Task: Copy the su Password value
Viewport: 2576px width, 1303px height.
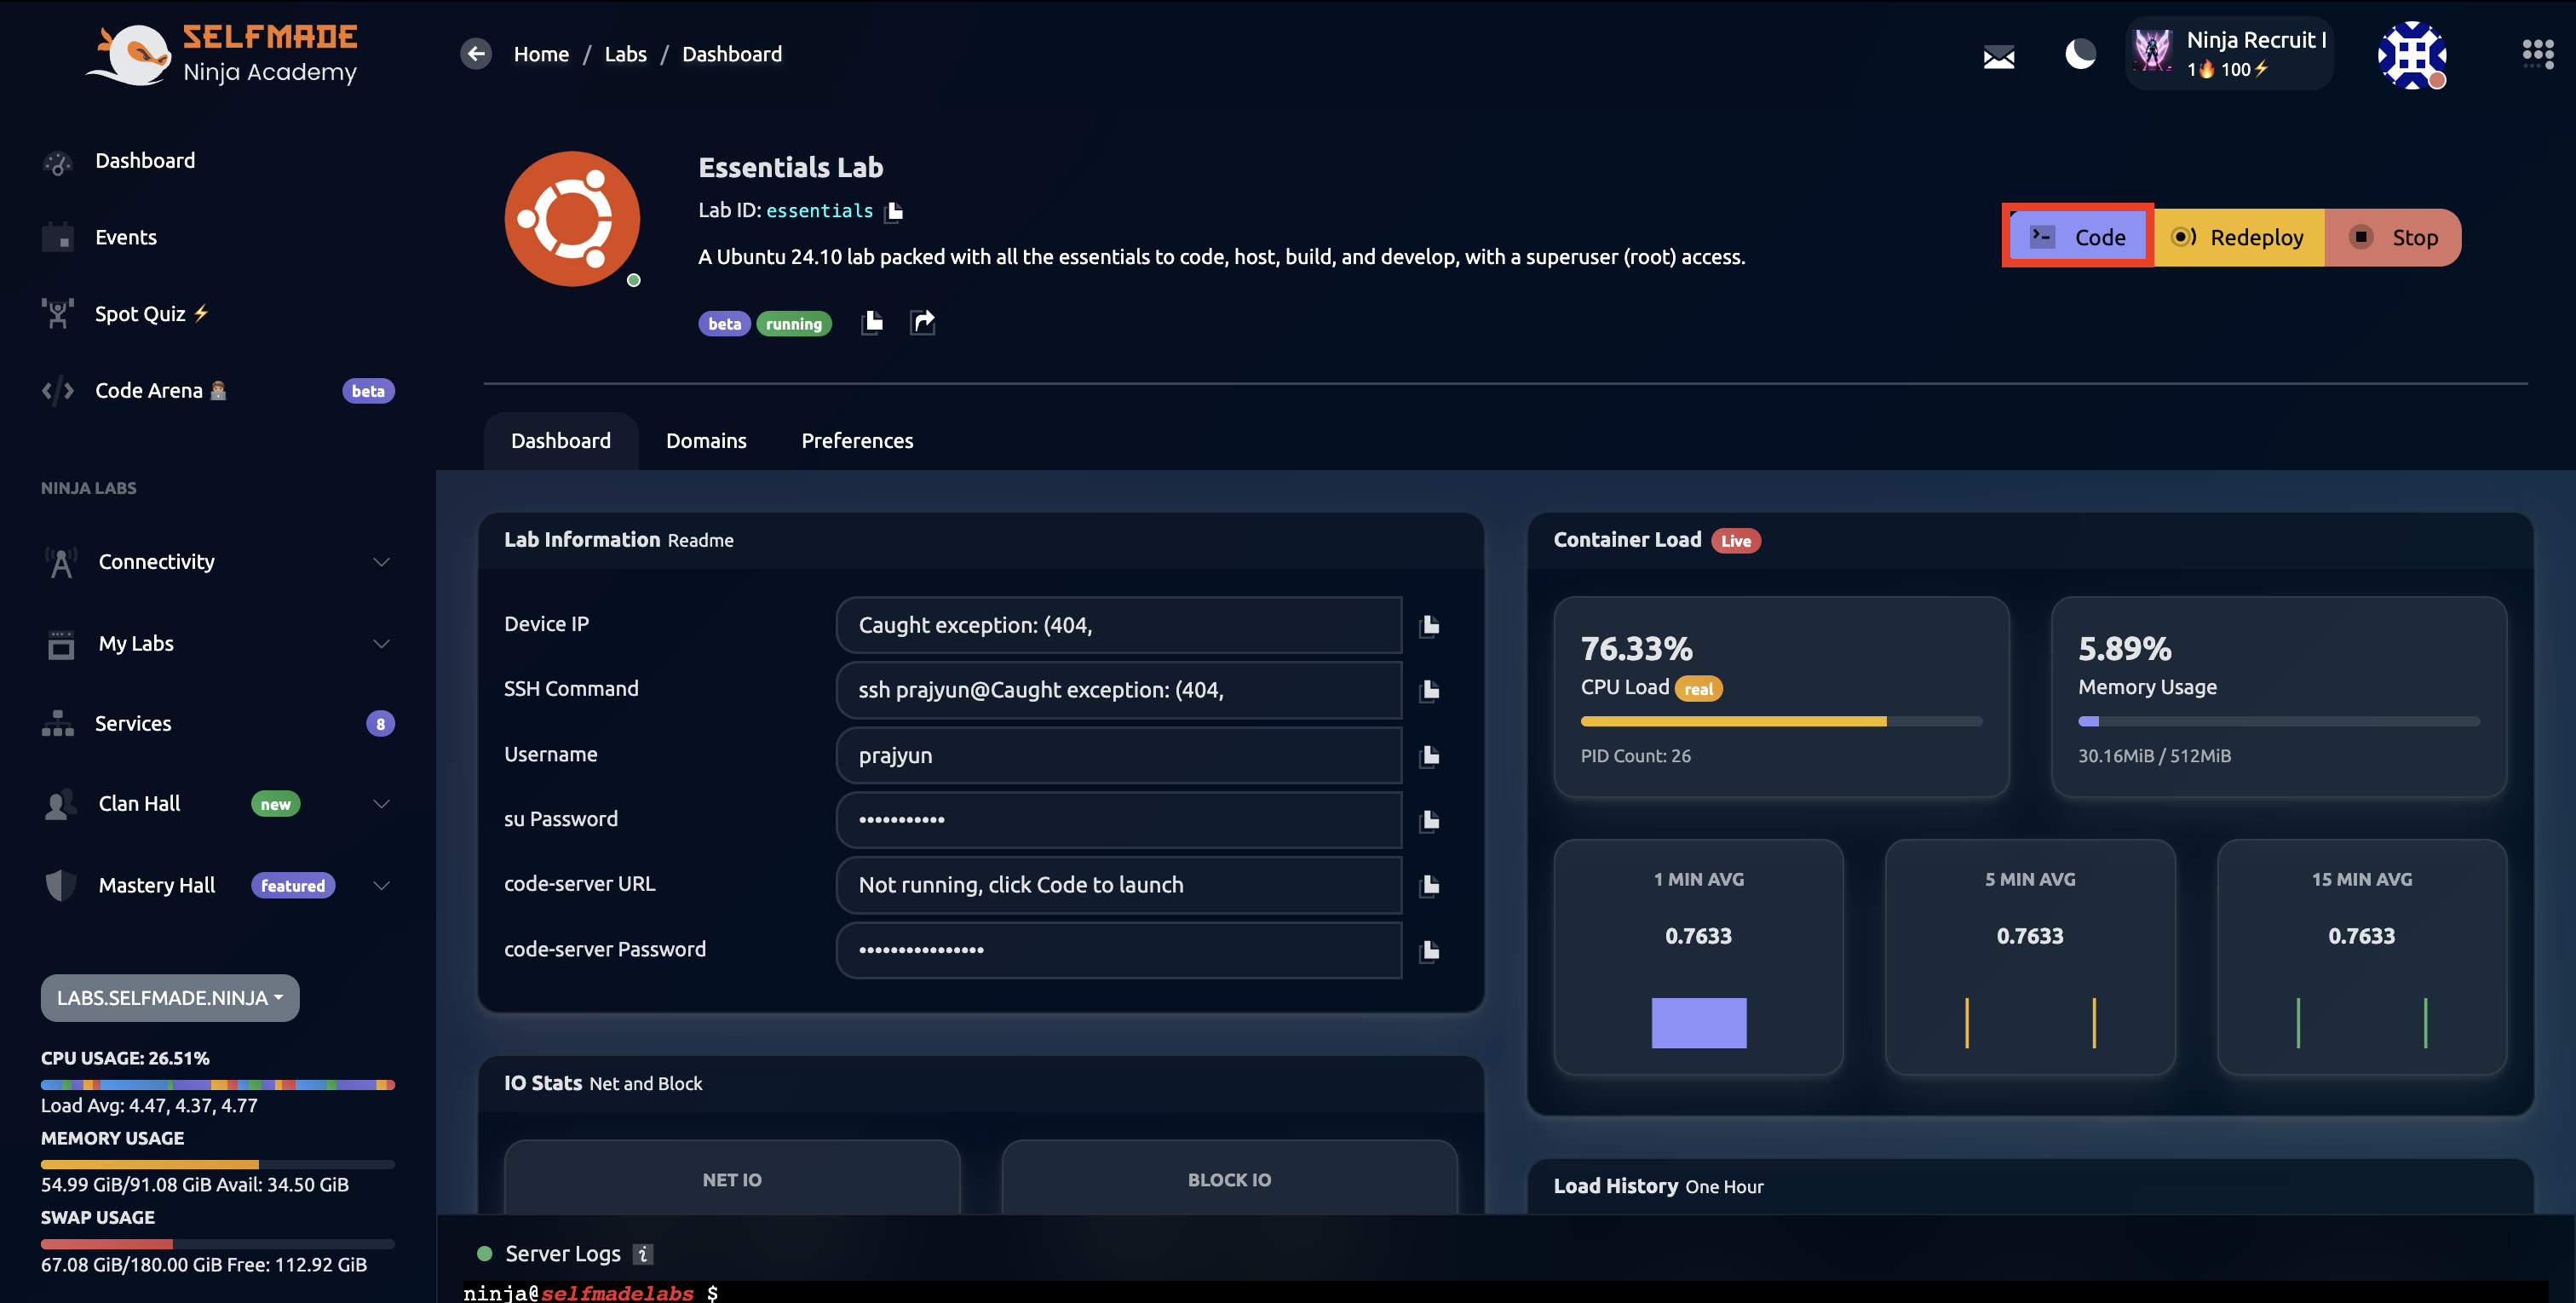Action: [1429, 820]
